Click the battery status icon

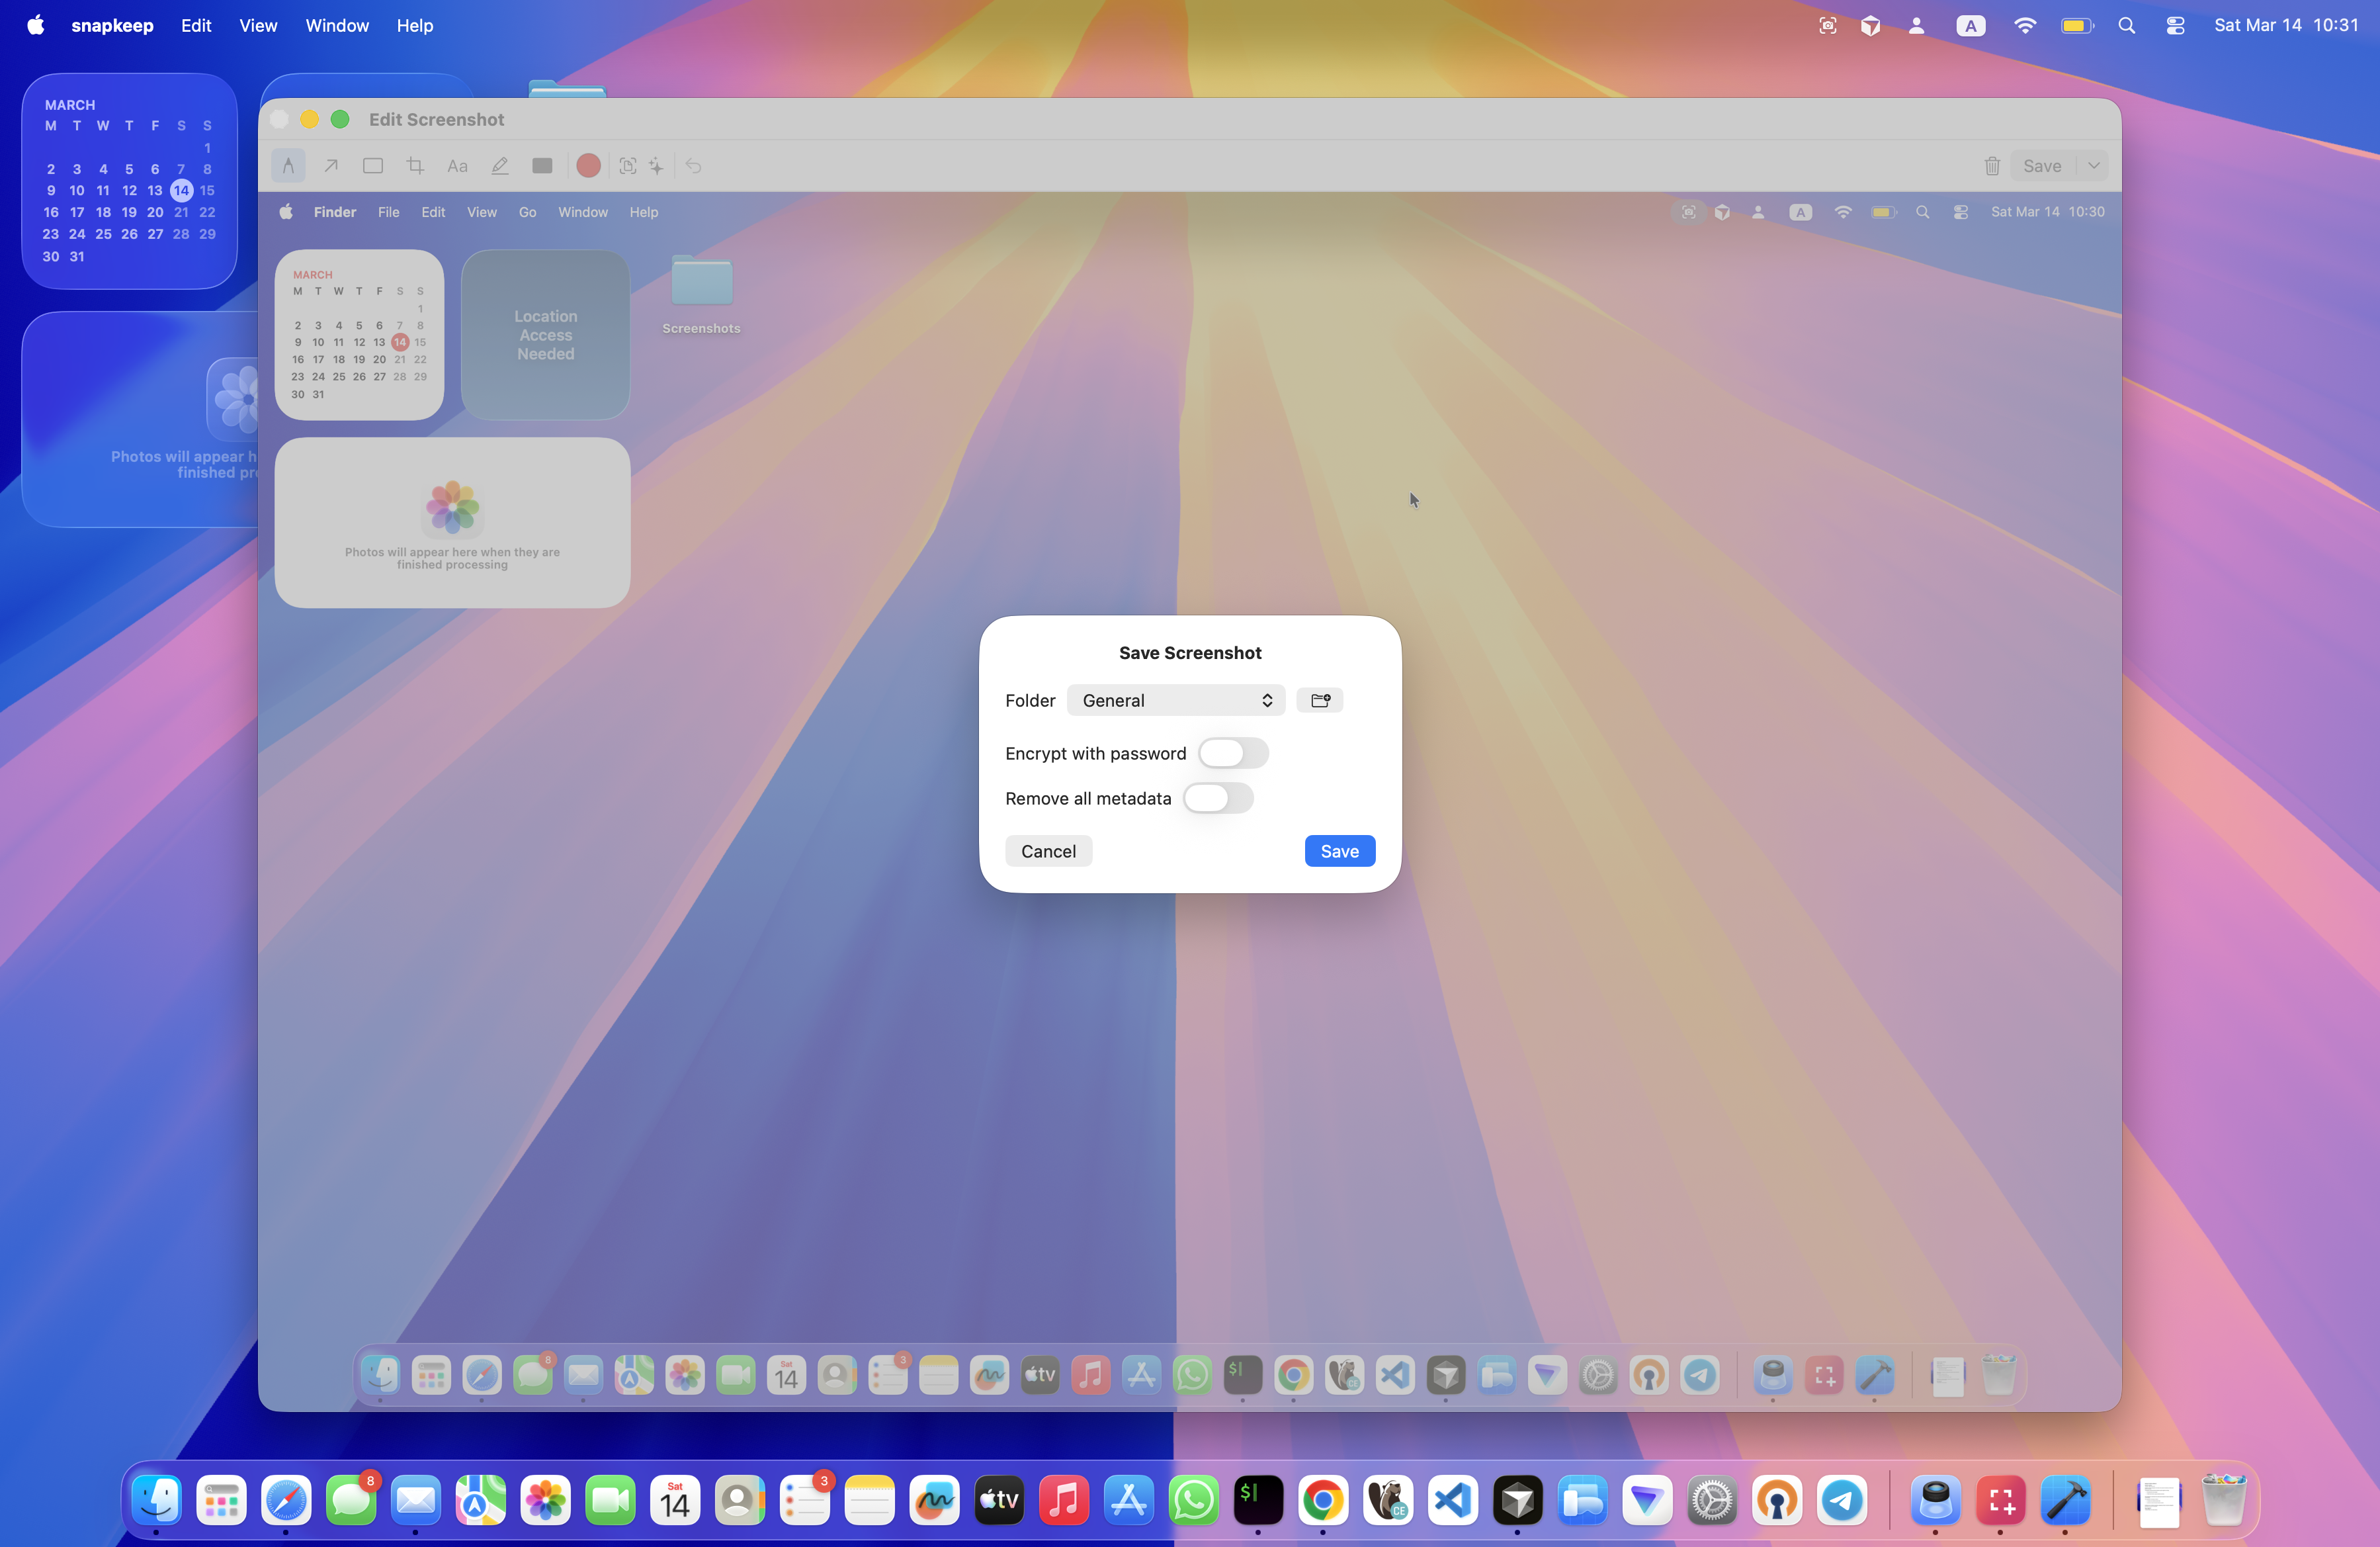pos(2077,26)
